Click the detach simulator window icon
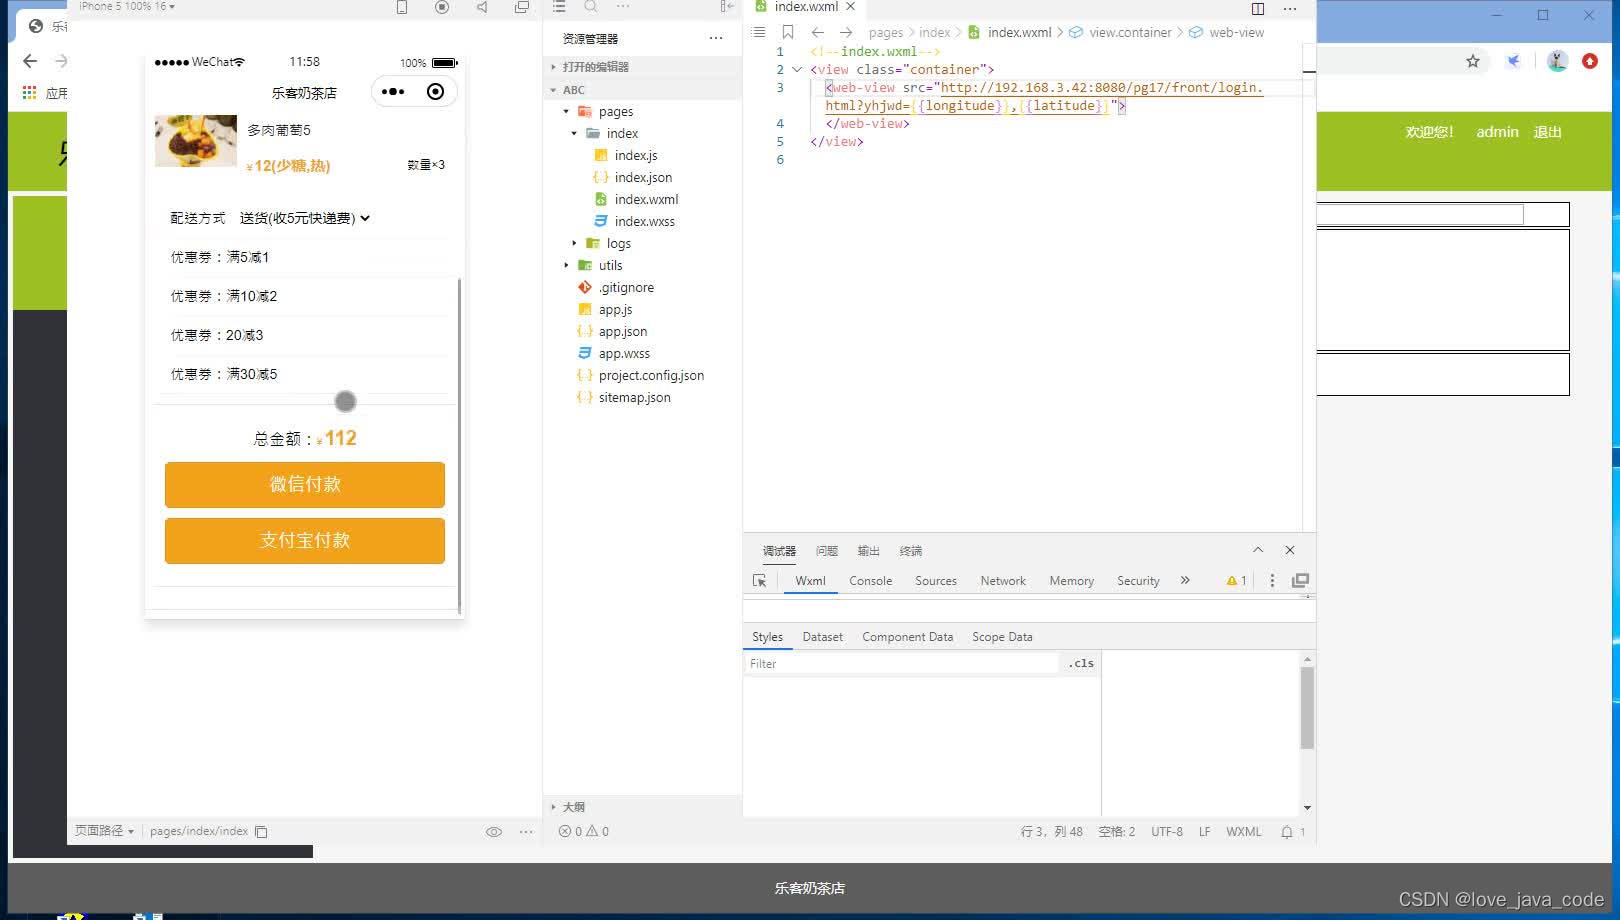This screenshot has height=920, width=1620. coord(522,7)
